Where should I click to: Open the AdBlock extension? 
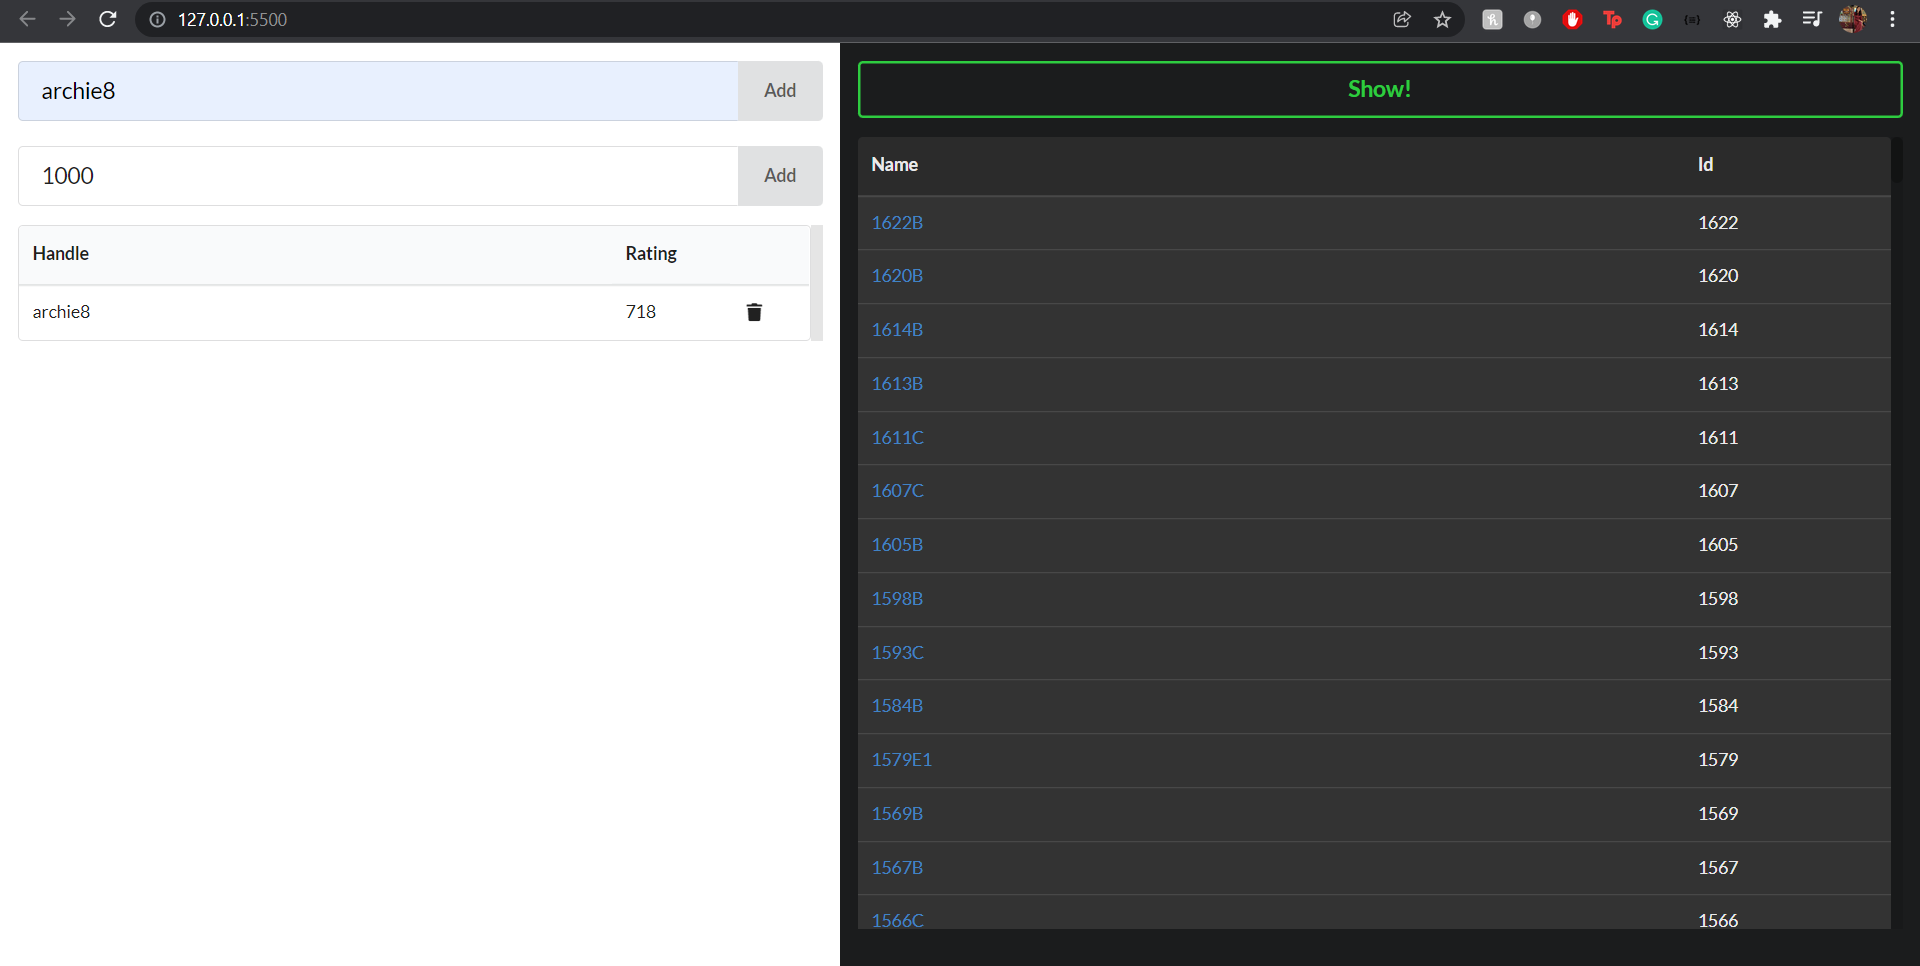(x=1572, y=19)
